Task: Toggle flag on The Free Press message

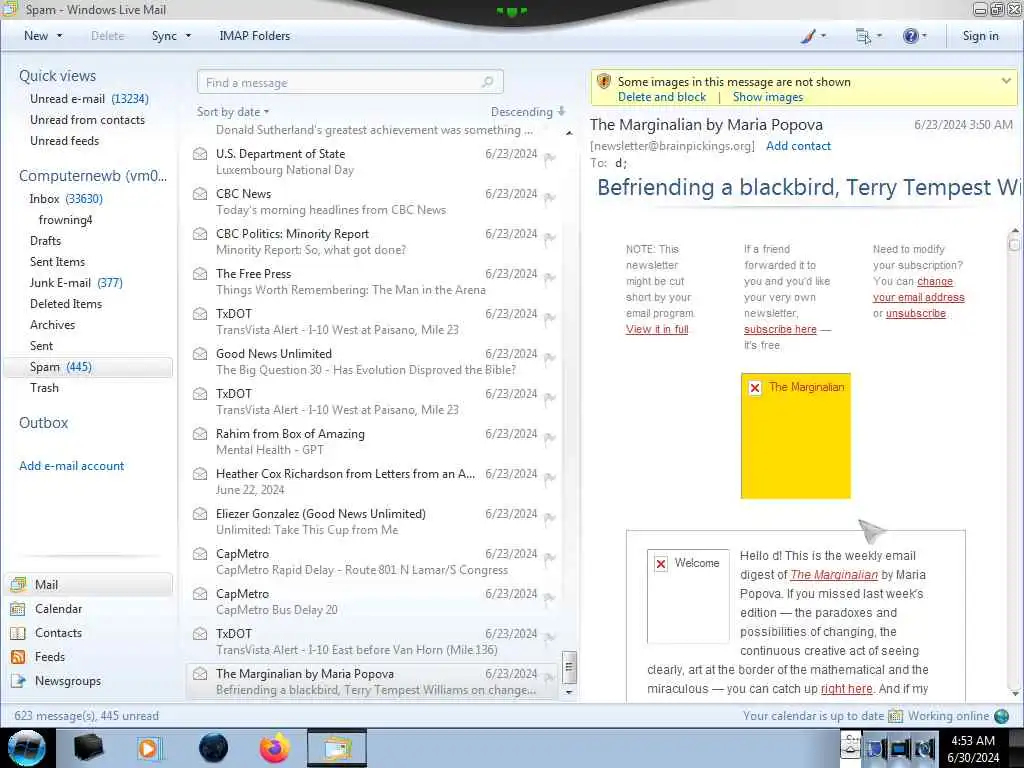Action: click(550, 278)
